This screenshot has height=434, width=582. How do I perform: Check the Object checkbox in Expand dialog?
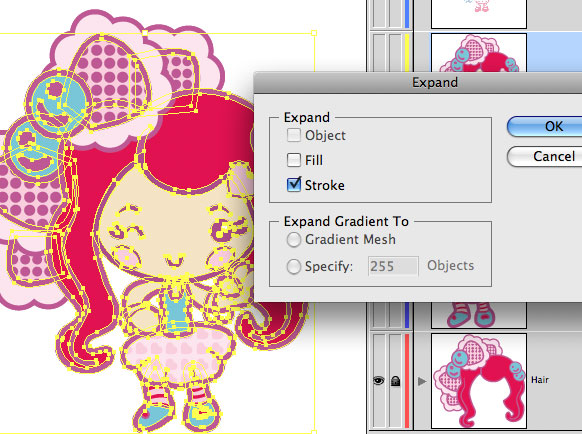pyautogui.click(x=294, y=135)
